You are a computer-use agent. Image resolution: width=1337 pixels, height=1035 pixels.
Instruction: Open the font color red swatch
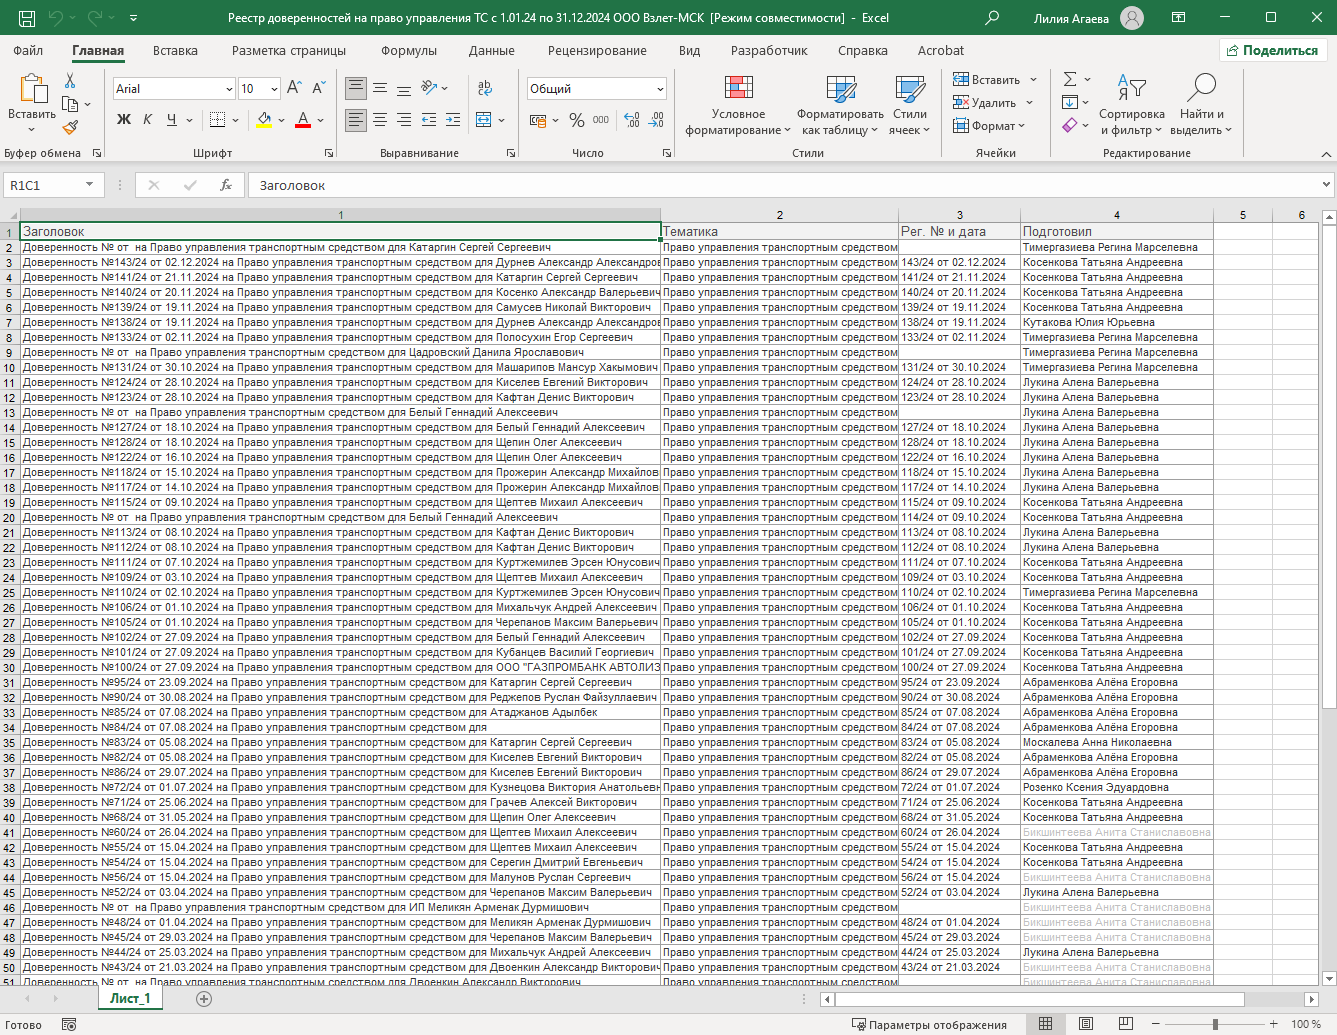click(x=303, y=119)
